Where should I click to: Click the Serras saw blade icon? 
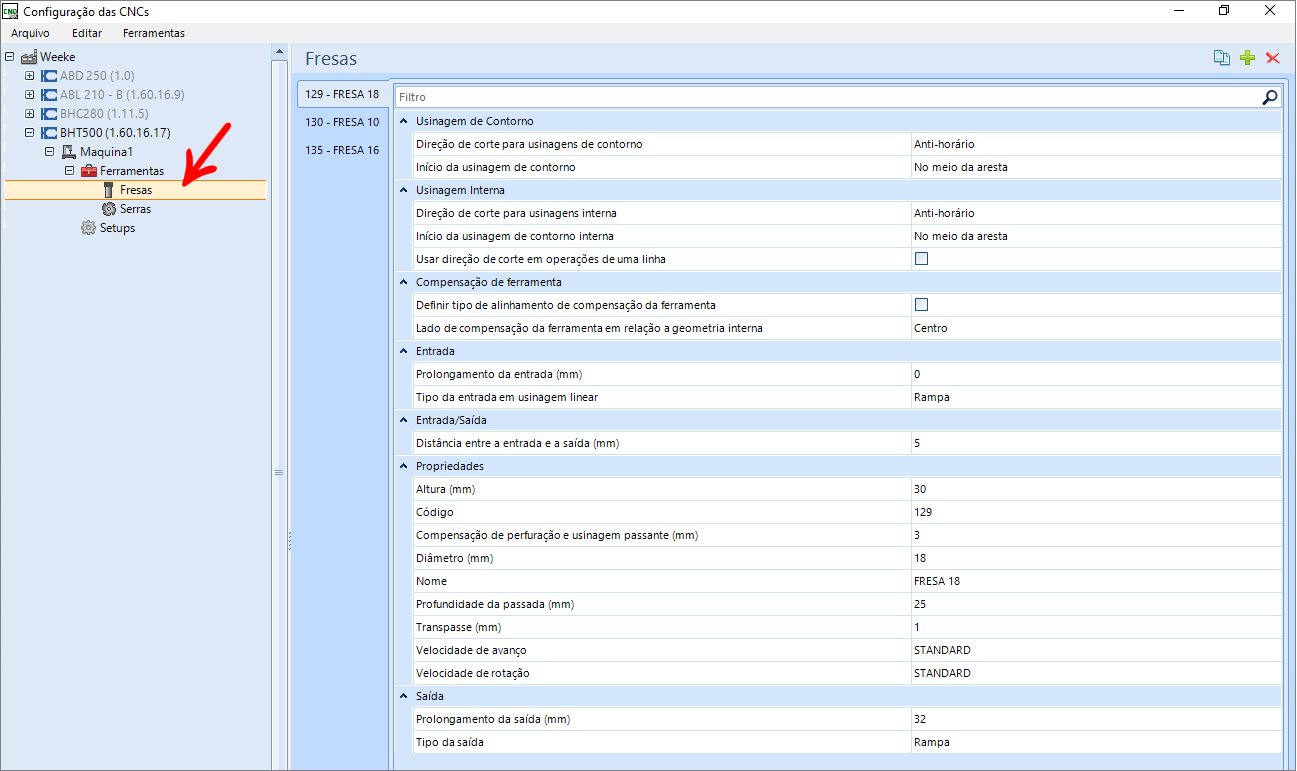click(x=109, y=209)
